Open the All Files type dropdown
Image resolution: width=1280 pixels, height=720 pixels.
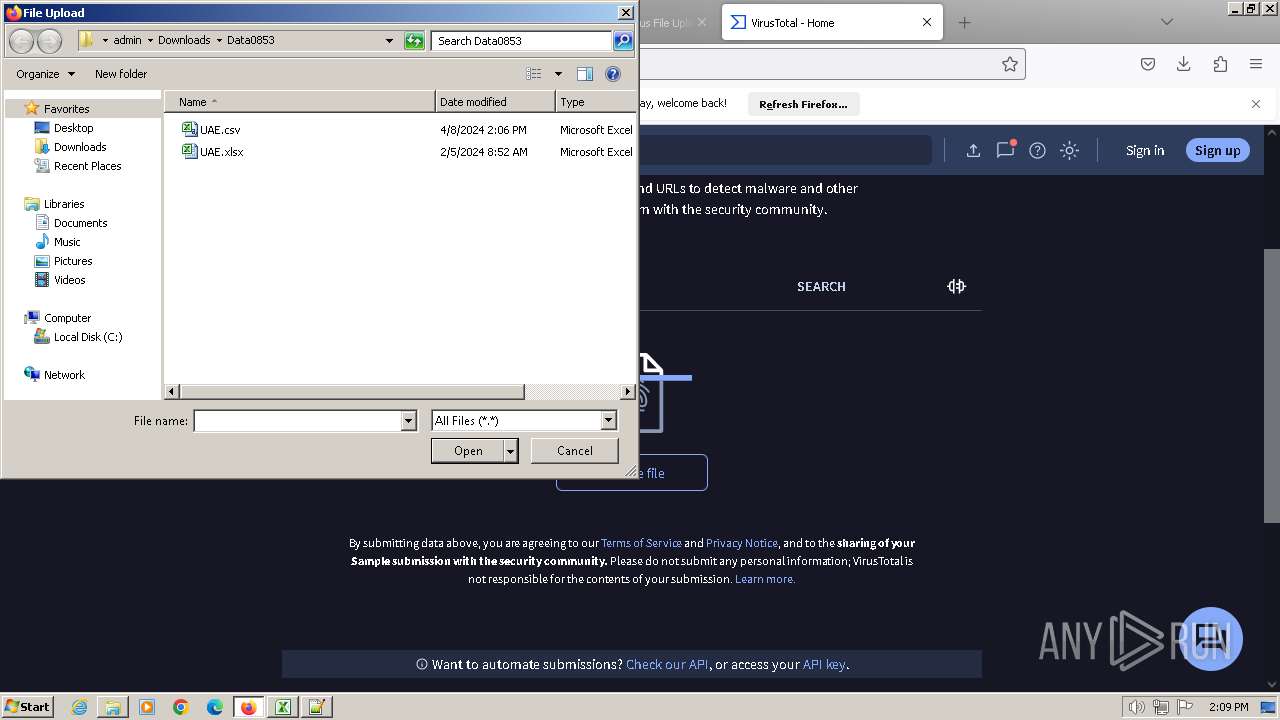[524, 421]
